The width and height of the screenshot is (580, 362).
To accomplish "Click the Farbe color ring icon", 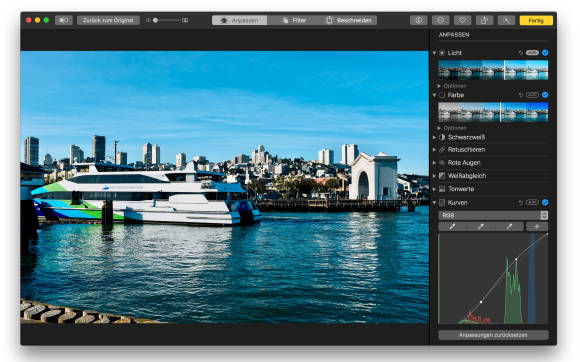I will (442, 95).
